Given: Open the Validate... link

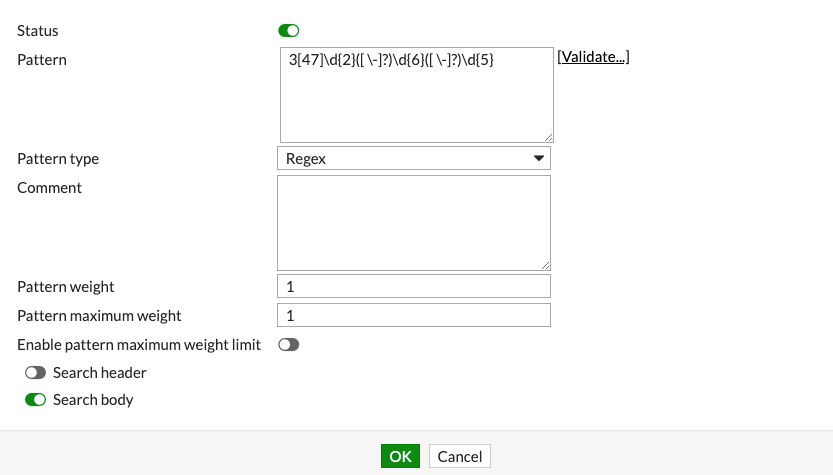Looking at the screenshot, I should [593, 57].
